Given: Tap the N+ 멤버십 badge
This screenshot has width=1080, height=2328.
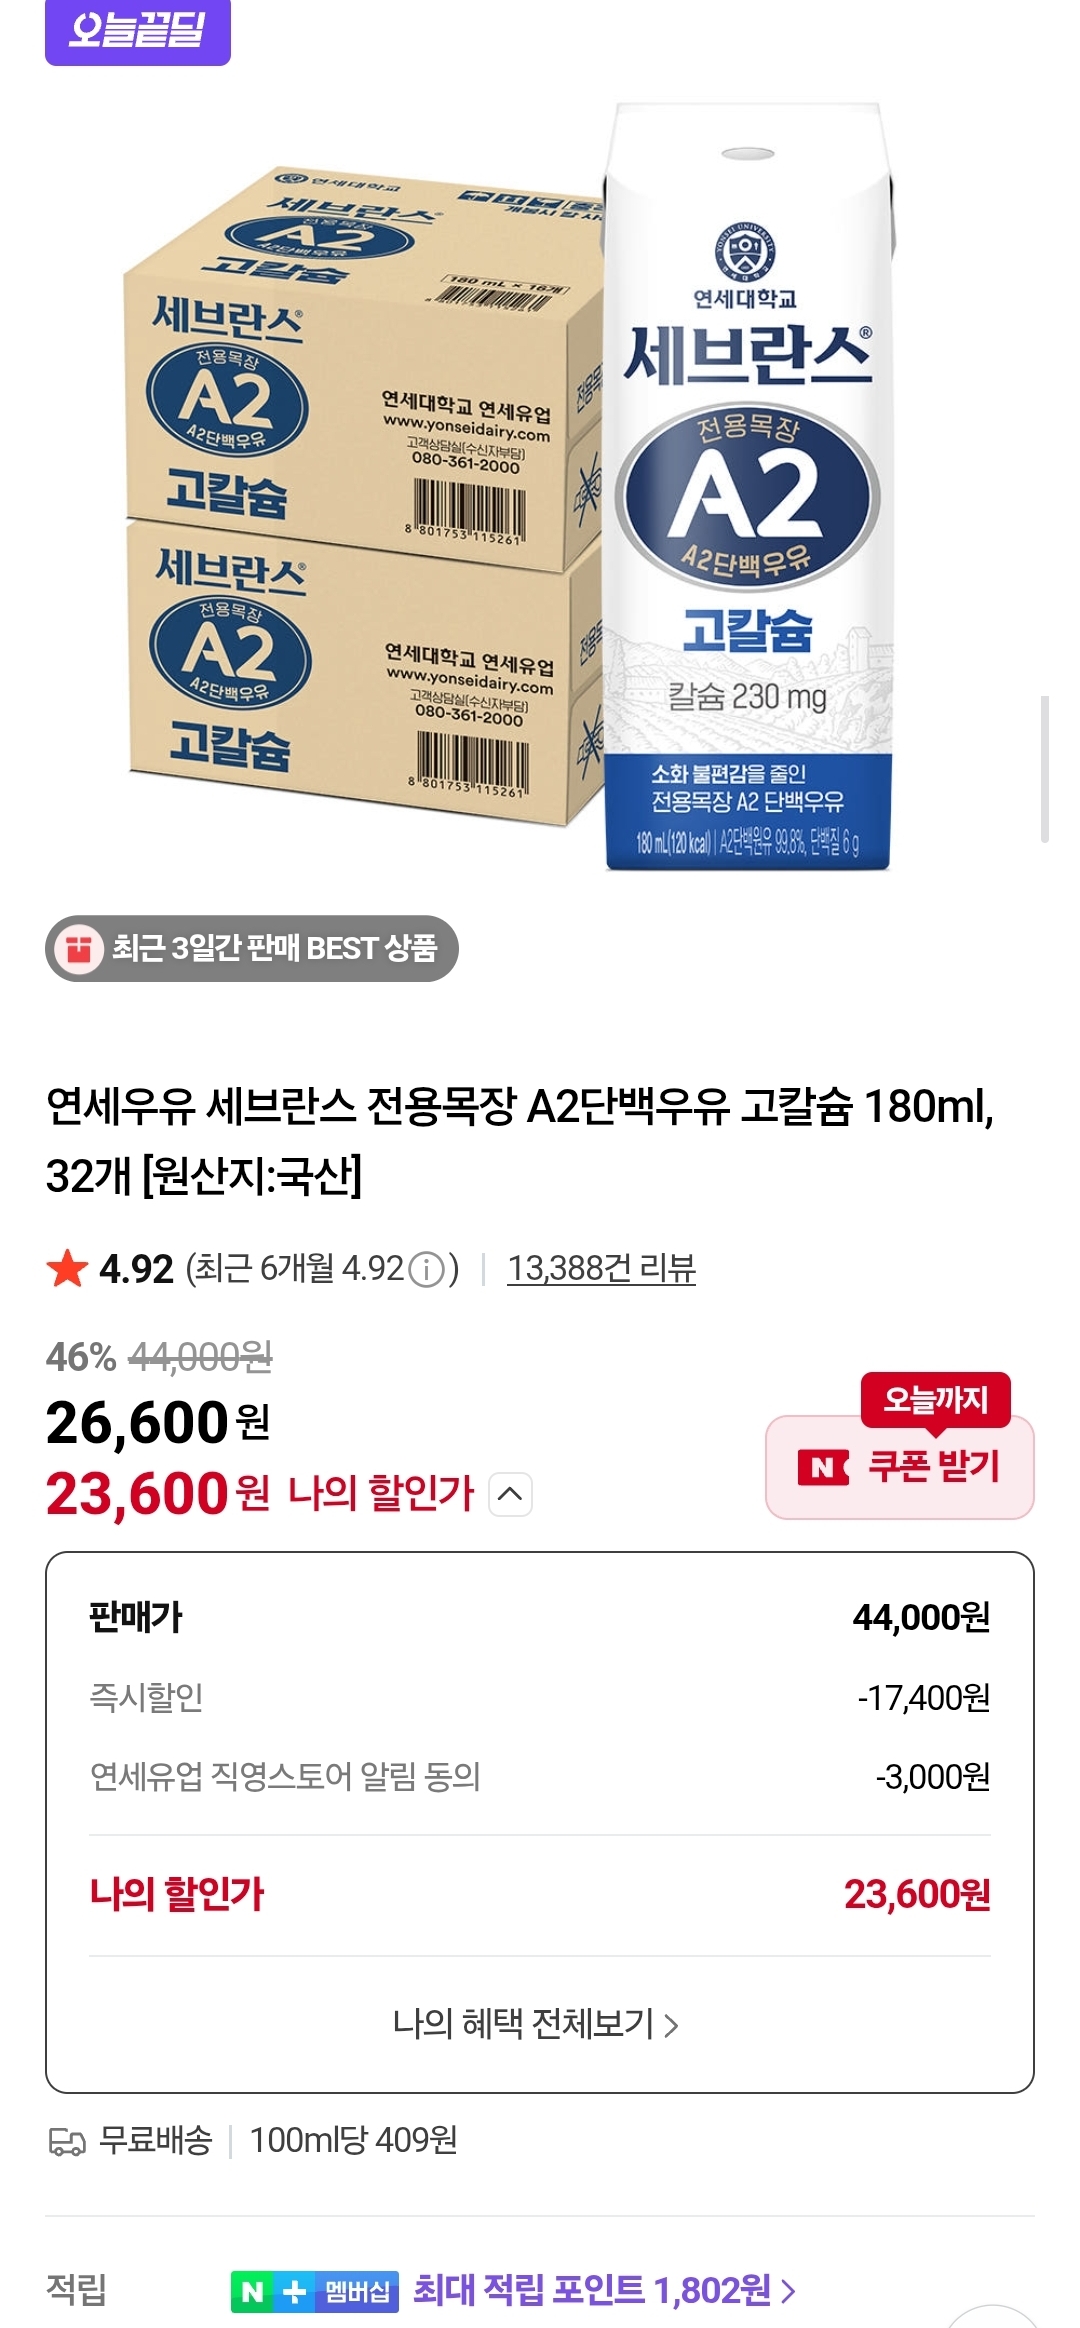Looking at the screenshot, I should tap(315, 2291).
